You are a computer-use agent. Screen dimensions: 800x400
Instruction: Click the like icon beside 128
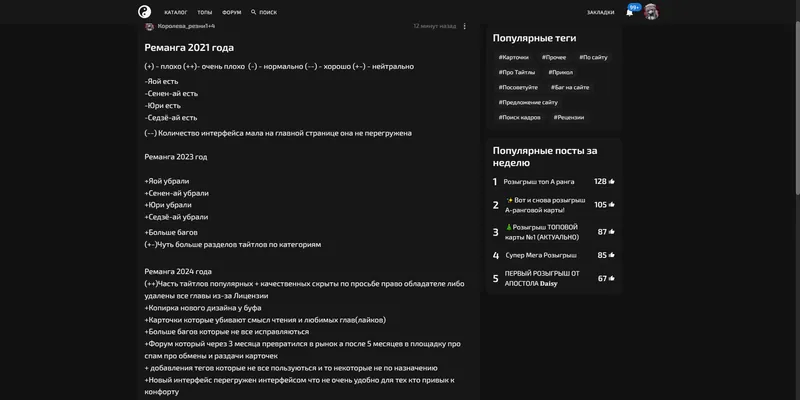click(x=612, y=182)
